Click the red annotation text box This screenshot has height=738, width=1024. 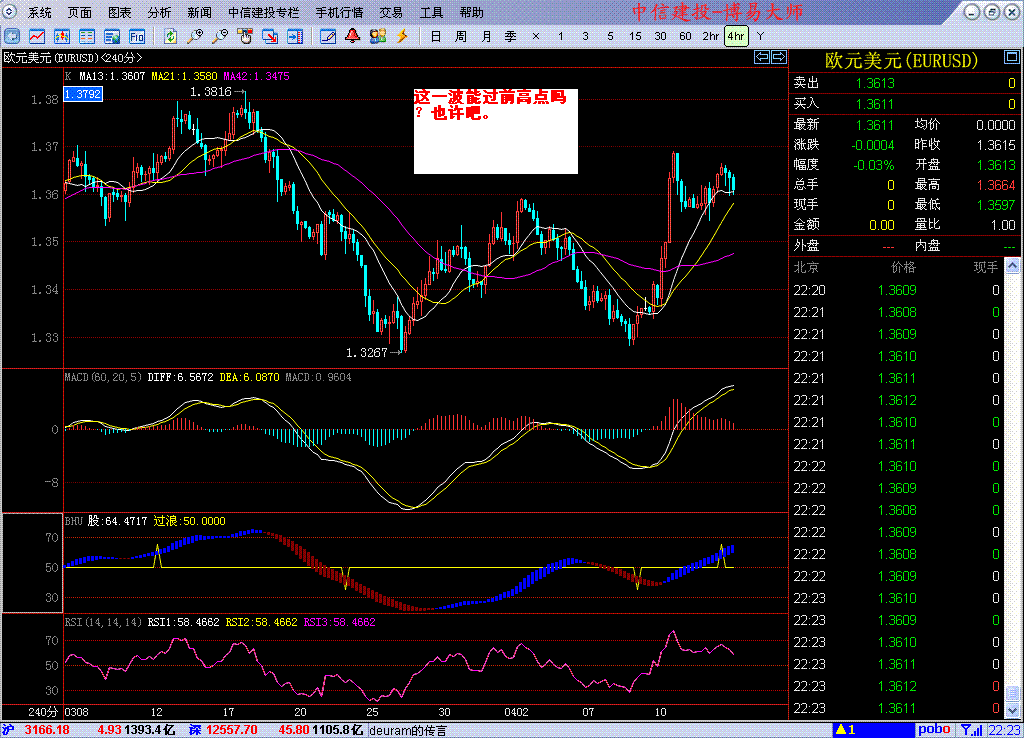(496, 131)
